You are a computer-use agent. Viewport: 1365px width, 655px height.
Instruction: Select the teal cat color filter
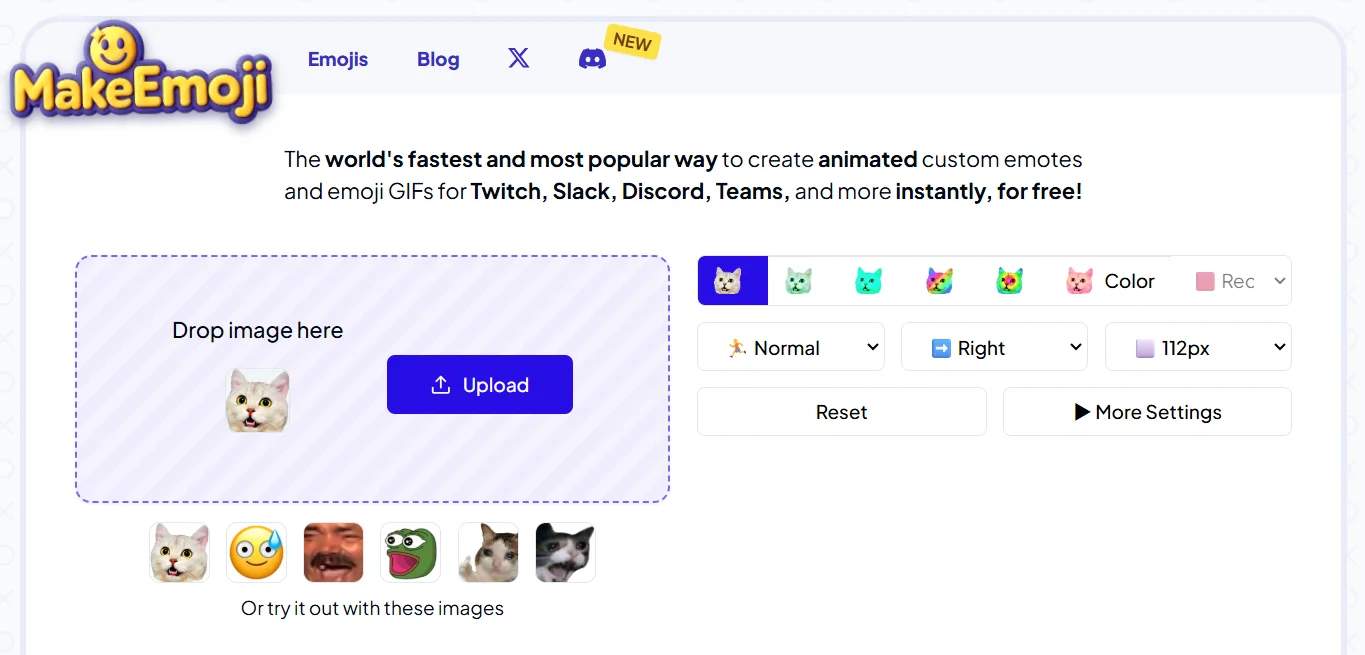868,281
